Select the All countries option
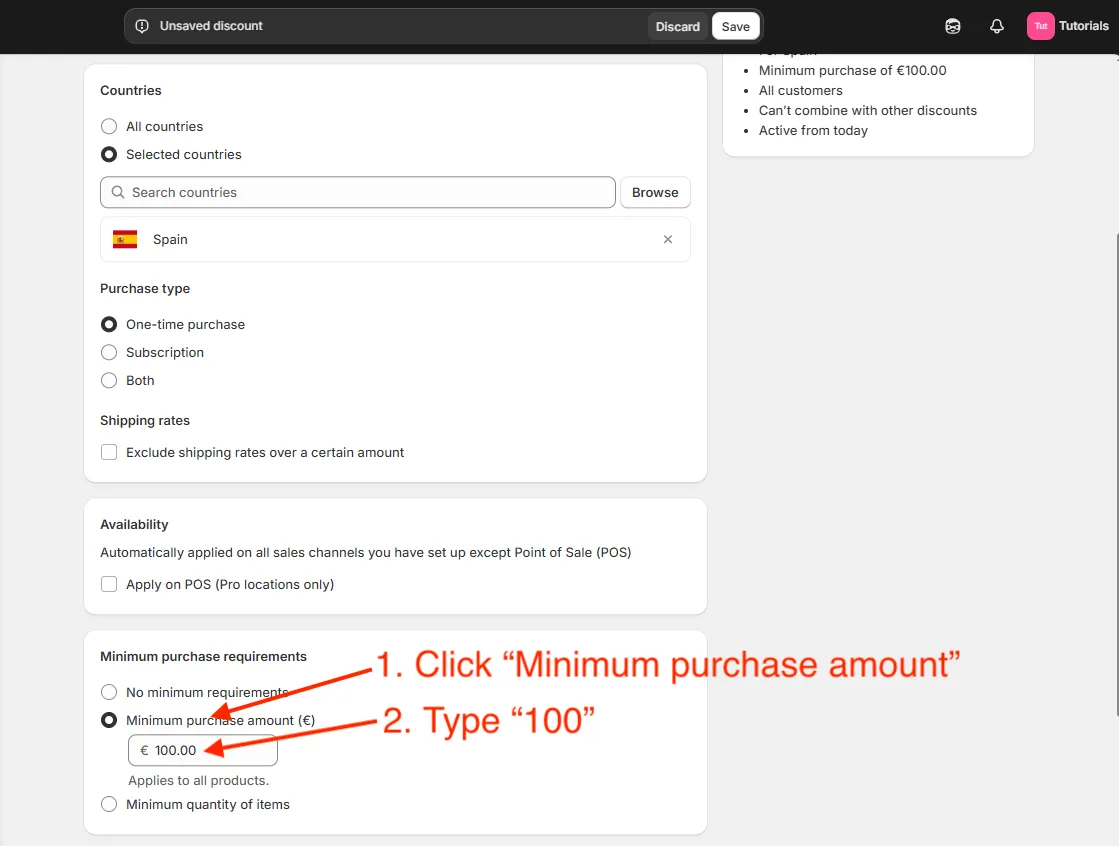The height and width of the screenshot is (846, 1119). [x=108, y=126]
